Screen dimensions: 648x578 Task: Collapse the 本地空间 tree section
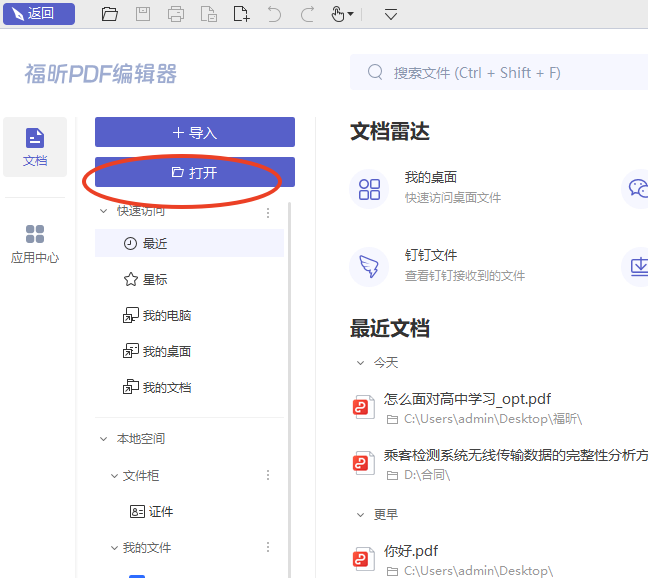pos(104,439)
